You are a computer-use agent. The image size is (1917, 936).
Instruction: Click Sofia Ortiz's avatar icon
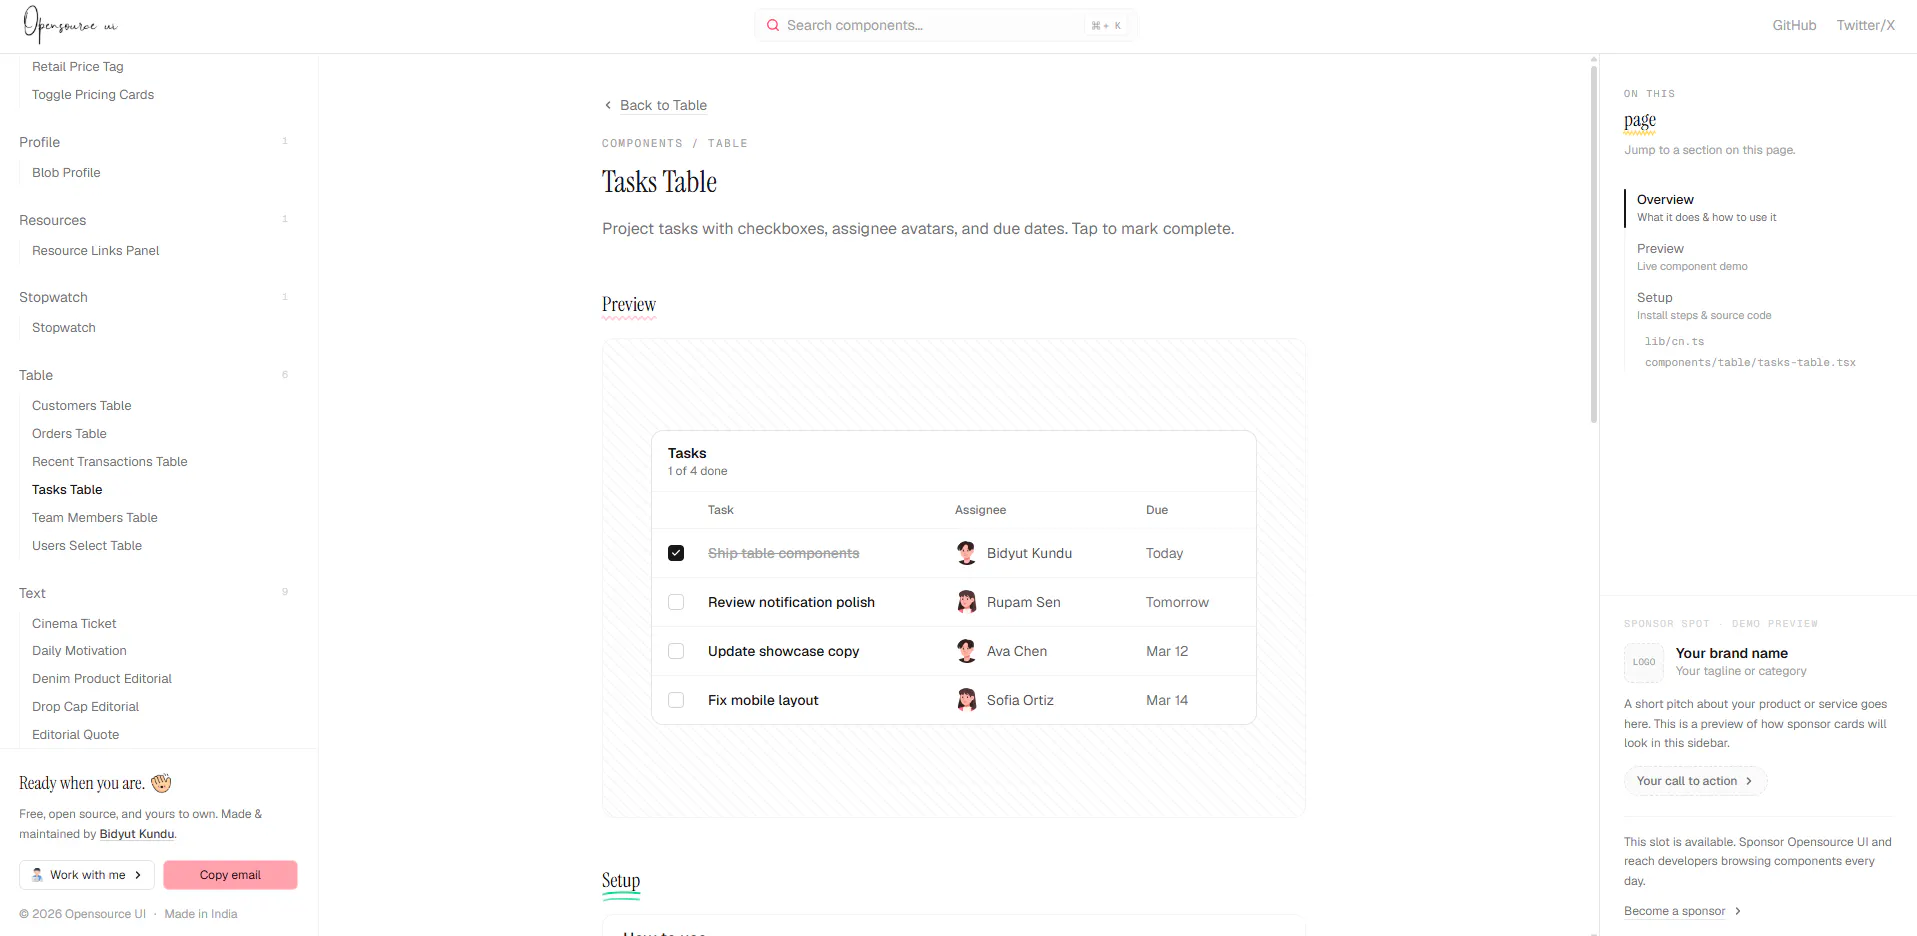[966, 700]
